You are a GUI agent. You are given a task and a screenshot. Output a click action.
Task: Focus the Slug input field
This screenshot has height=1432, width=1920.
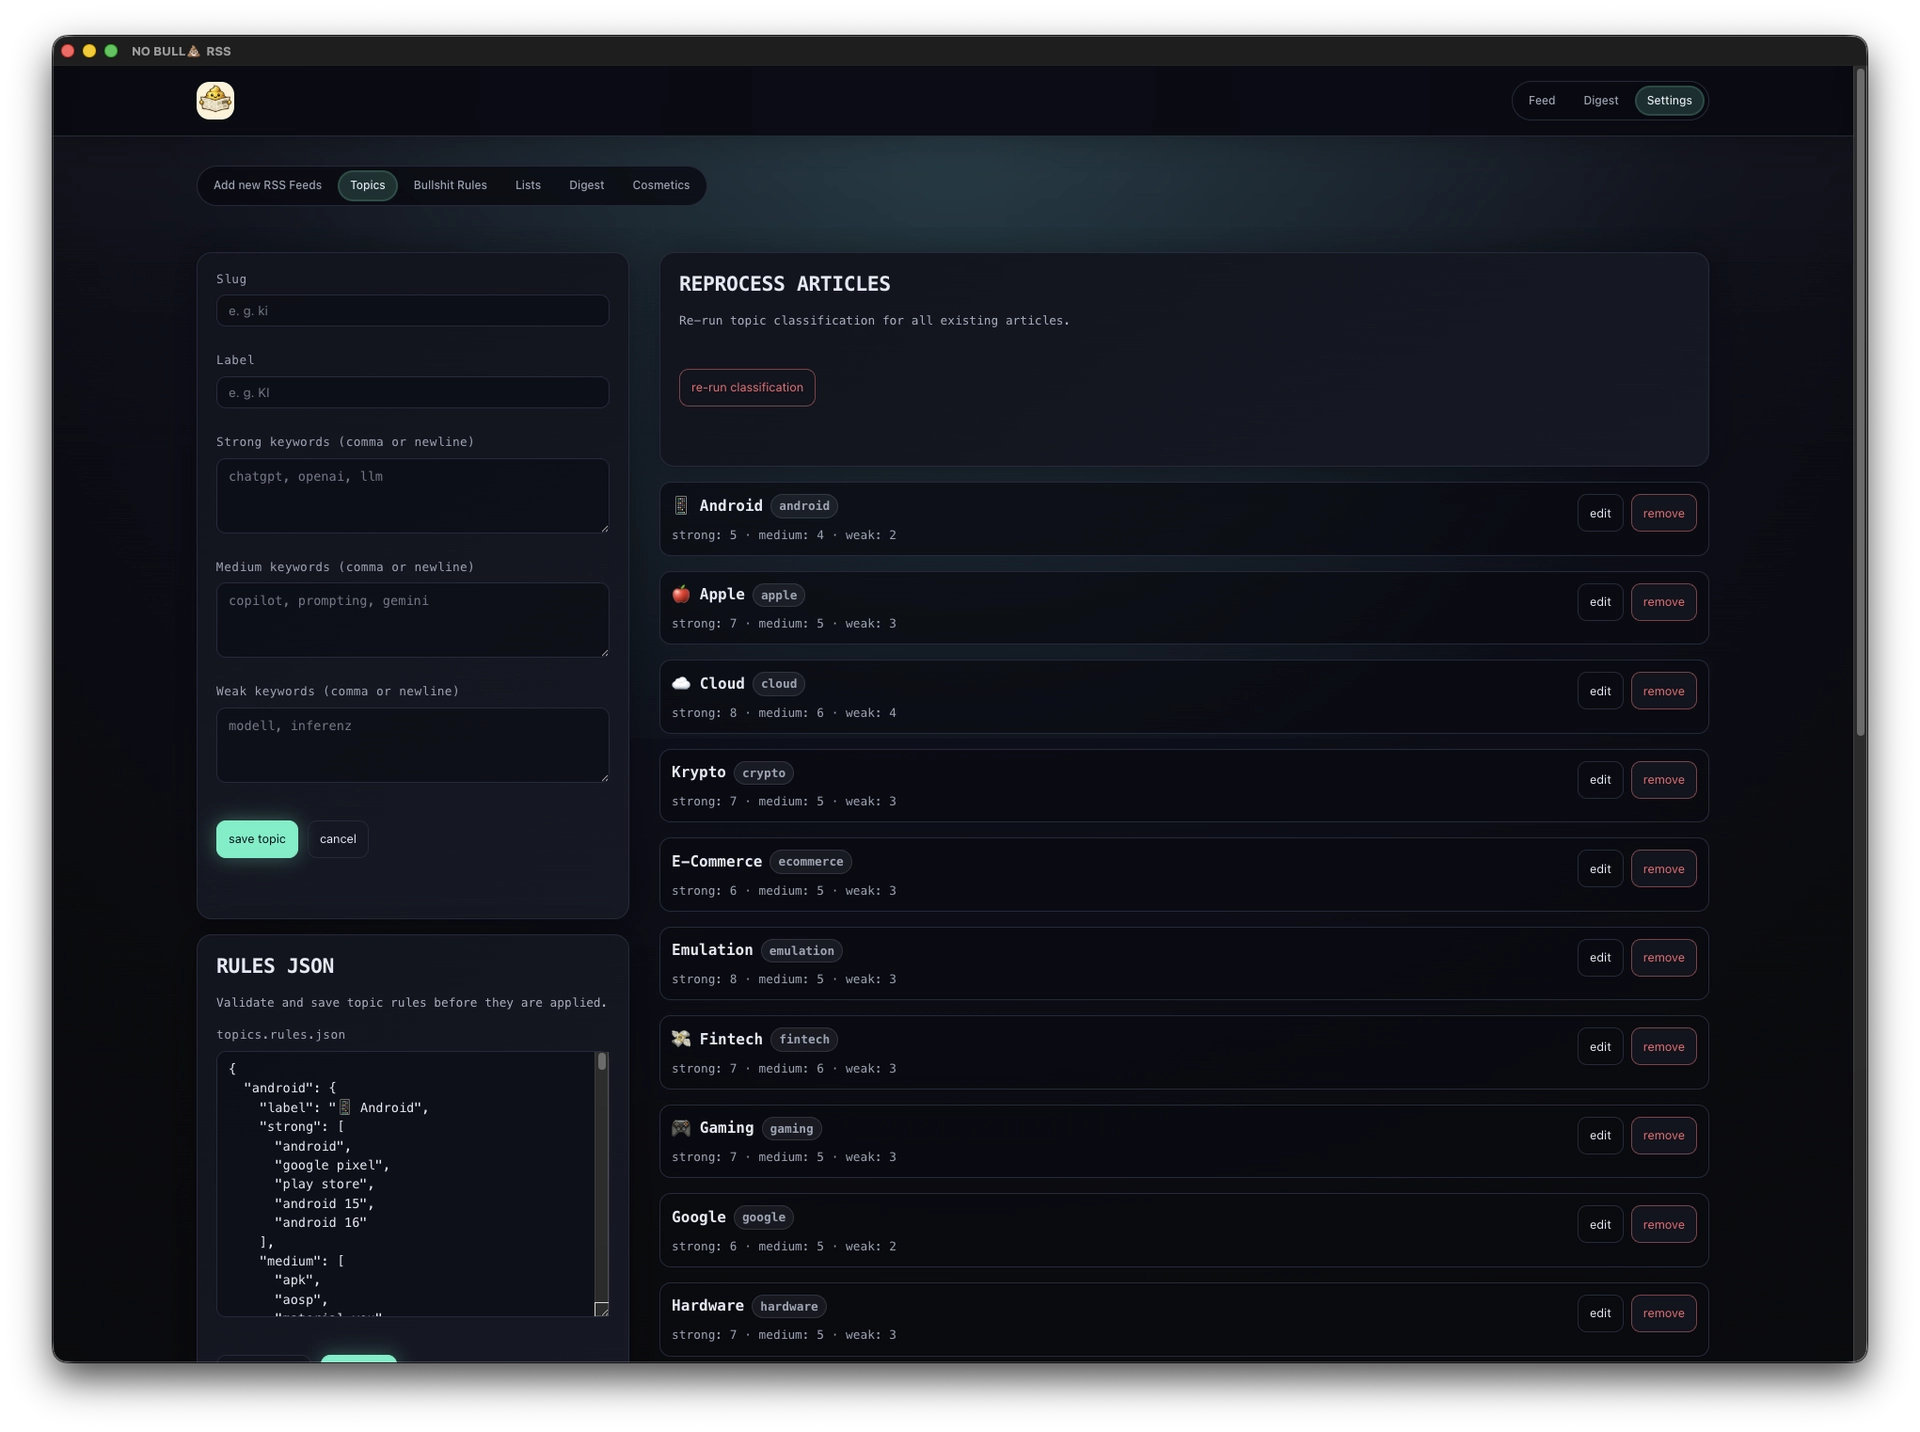tap(412, 311)
